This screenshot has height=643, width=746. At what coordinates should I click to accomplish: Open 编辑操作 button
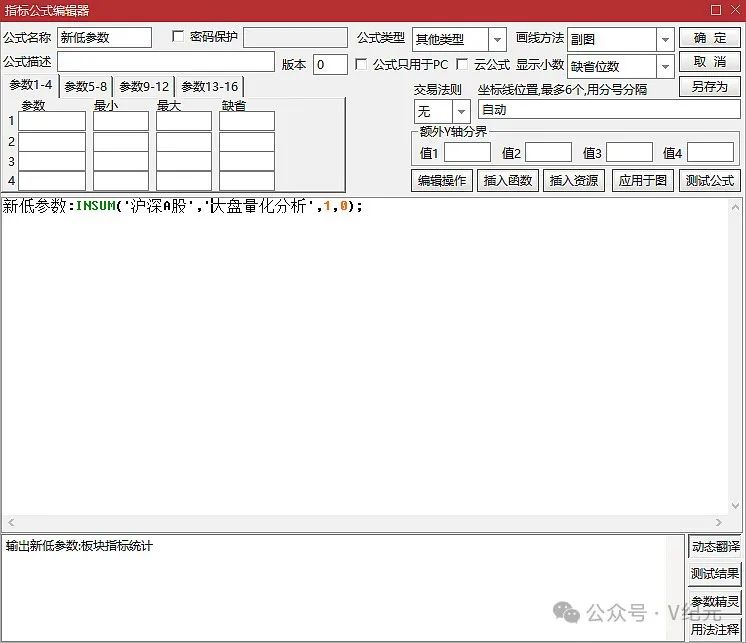pos(442,180)
